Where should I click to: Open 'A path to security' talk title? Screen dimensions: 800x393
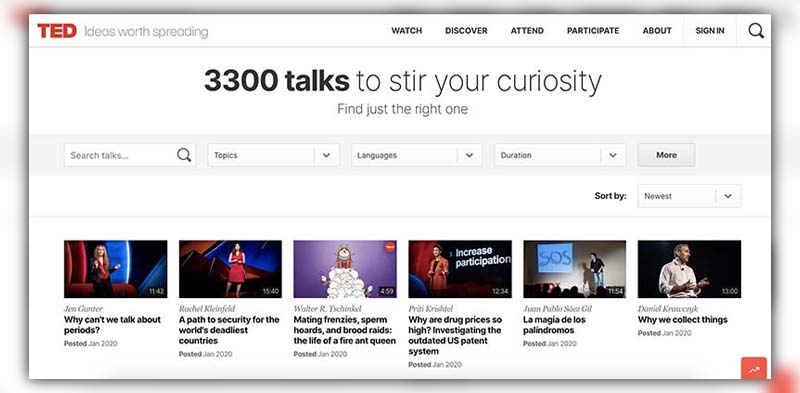(x=229, y=330)
